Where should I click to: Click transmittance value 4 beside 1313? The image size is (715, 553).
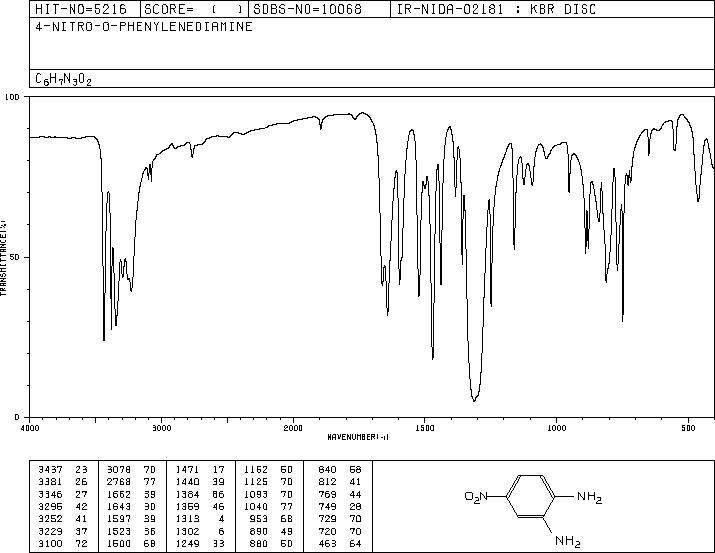(221, 519)
